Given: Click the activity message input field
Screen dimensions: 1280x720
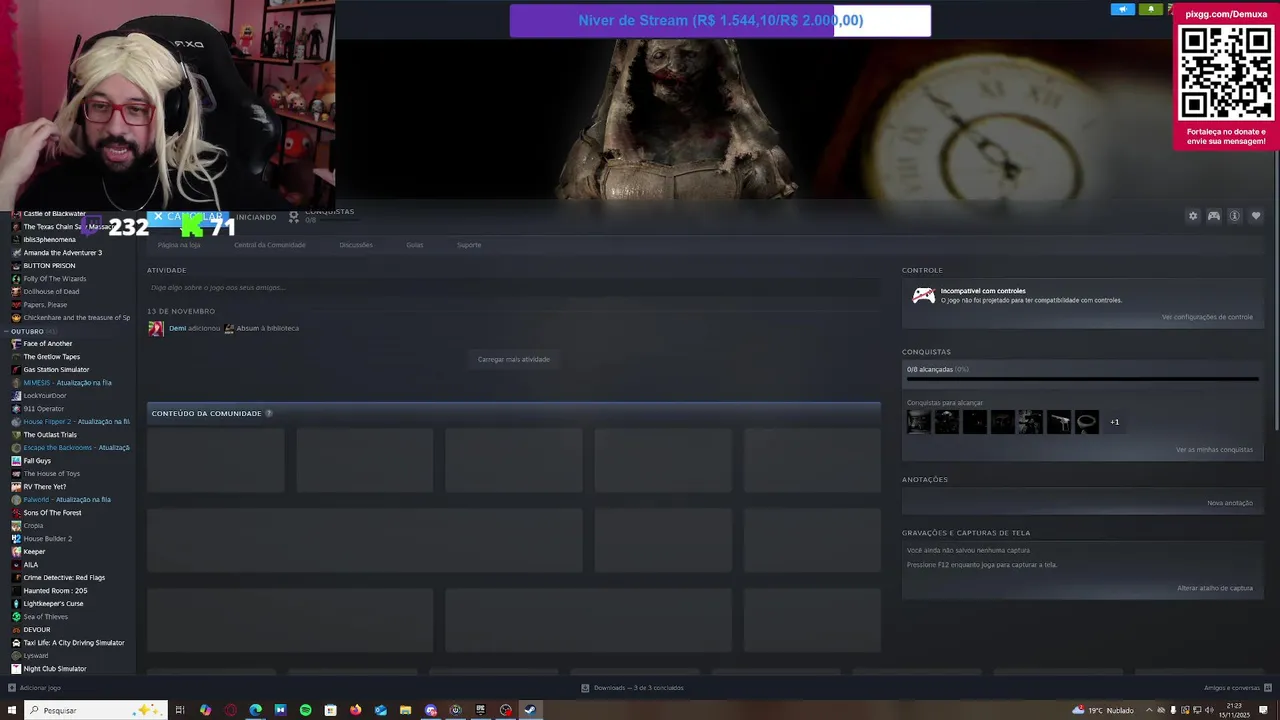Looking at the screenshot, I should click(513, 288).
